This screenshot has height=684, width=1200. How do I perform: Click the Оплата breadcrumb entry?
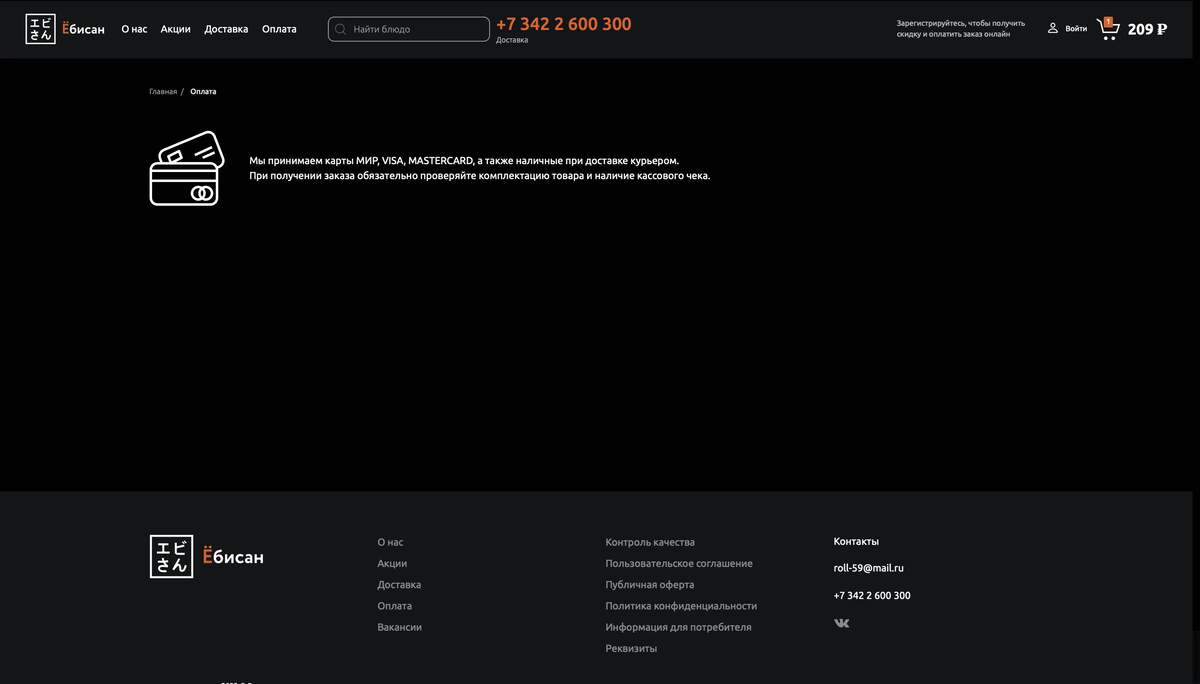(x=203, y=92)
